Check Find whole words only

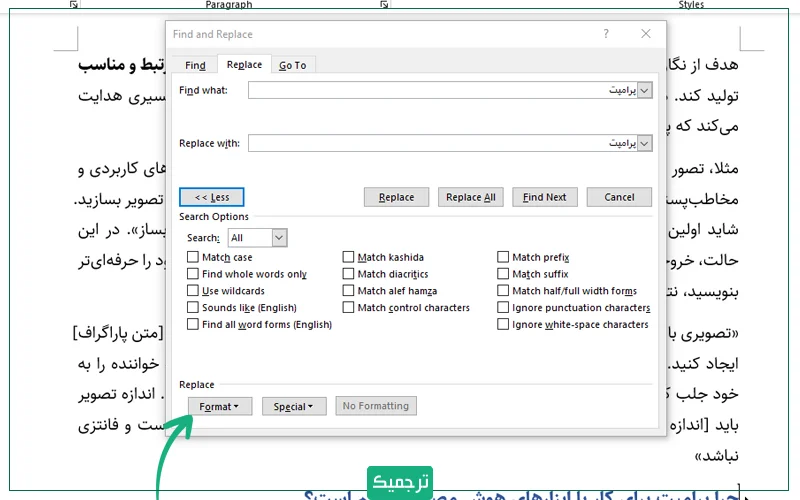(192, 274)
